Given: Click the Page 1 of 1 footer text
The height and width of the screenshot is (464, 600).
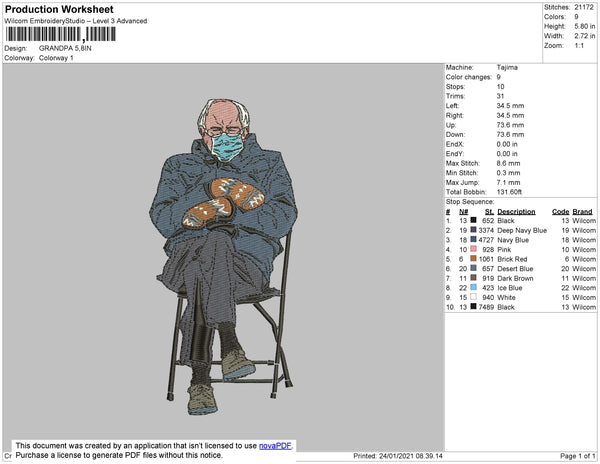Looking at the screenshot, I should (577, 456).
